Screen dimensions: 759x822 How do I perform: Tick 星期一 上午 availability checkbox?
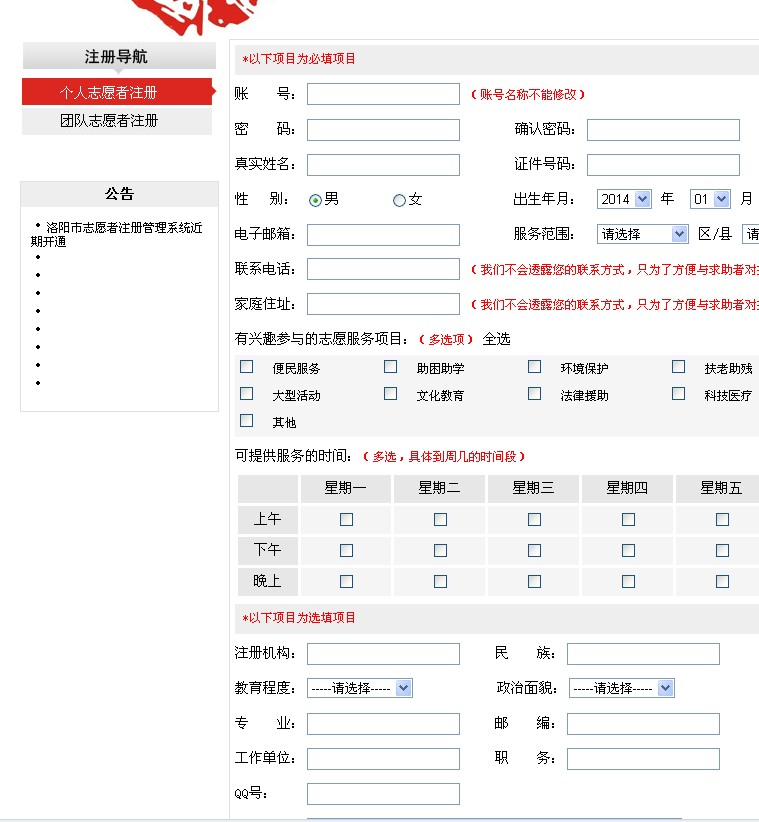pos(346,520)
